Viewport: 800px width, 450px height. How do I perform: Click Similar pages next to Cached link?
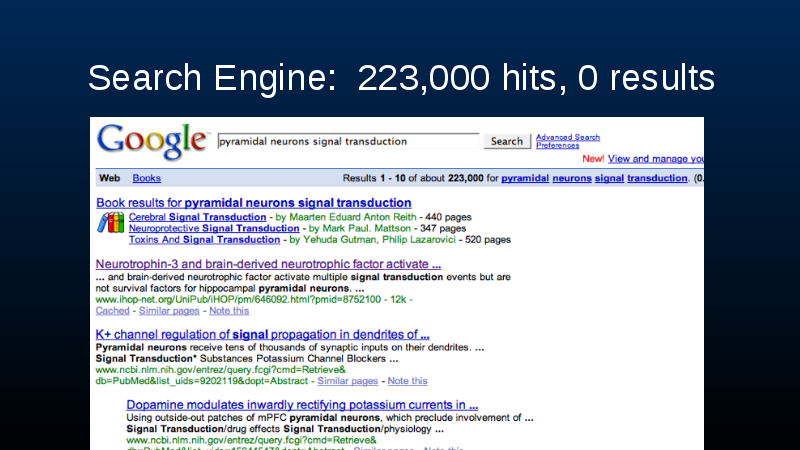click(x=166, y=311)
